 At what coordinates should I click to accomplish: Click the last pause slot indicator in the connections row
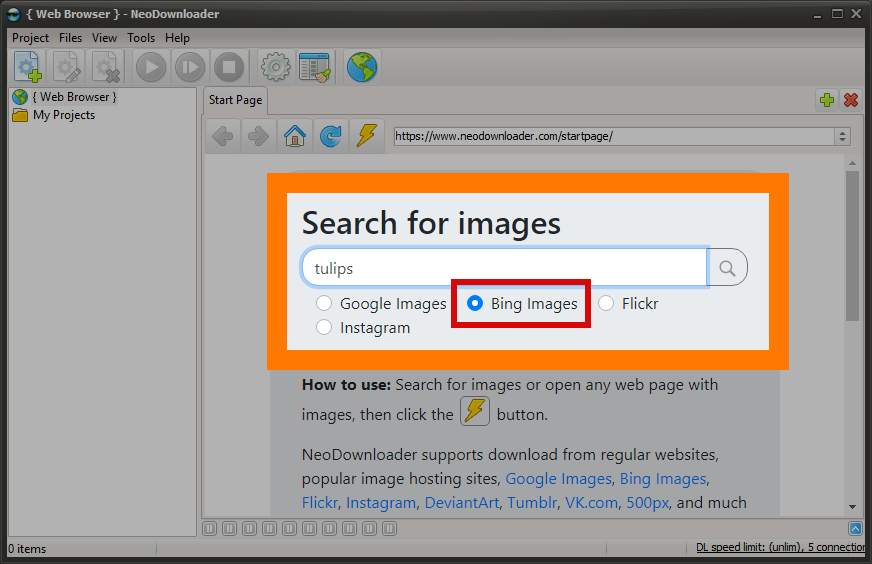[390, 528]
